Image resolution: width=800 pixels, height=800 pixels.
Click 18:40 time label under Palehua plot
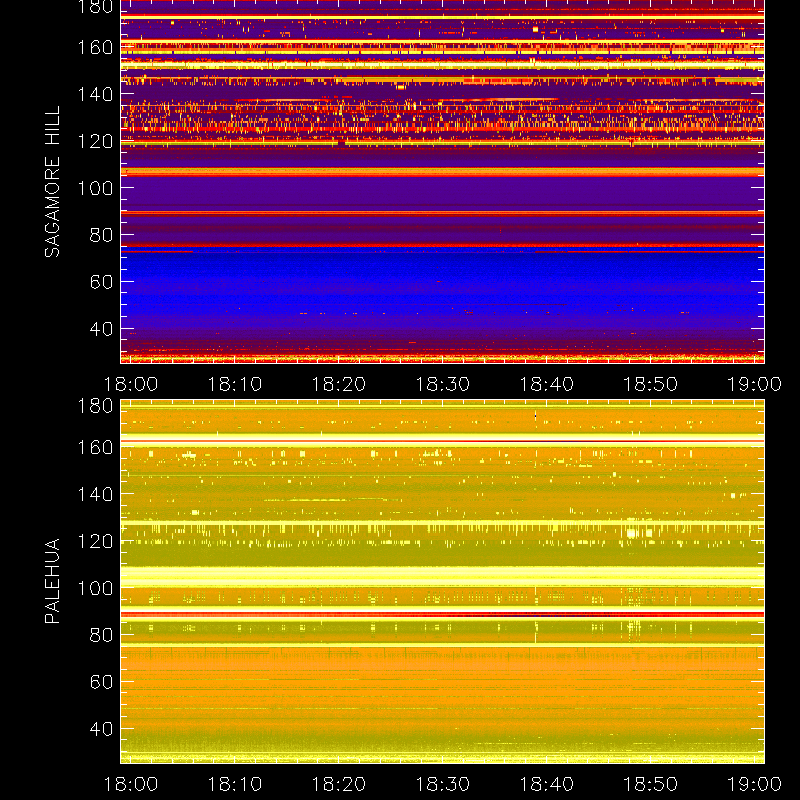(547, 784)
